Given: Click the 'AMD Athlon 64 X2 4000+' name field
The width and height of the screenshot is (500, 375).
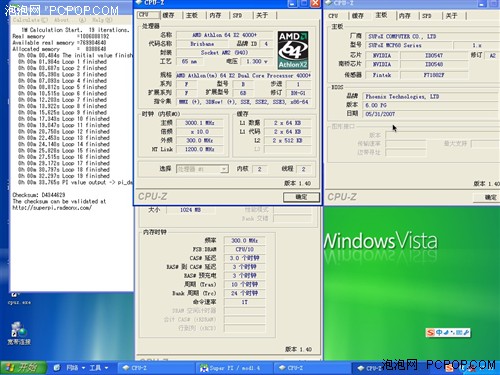Looking at the screenshot, I should click(x=224, y=35).
